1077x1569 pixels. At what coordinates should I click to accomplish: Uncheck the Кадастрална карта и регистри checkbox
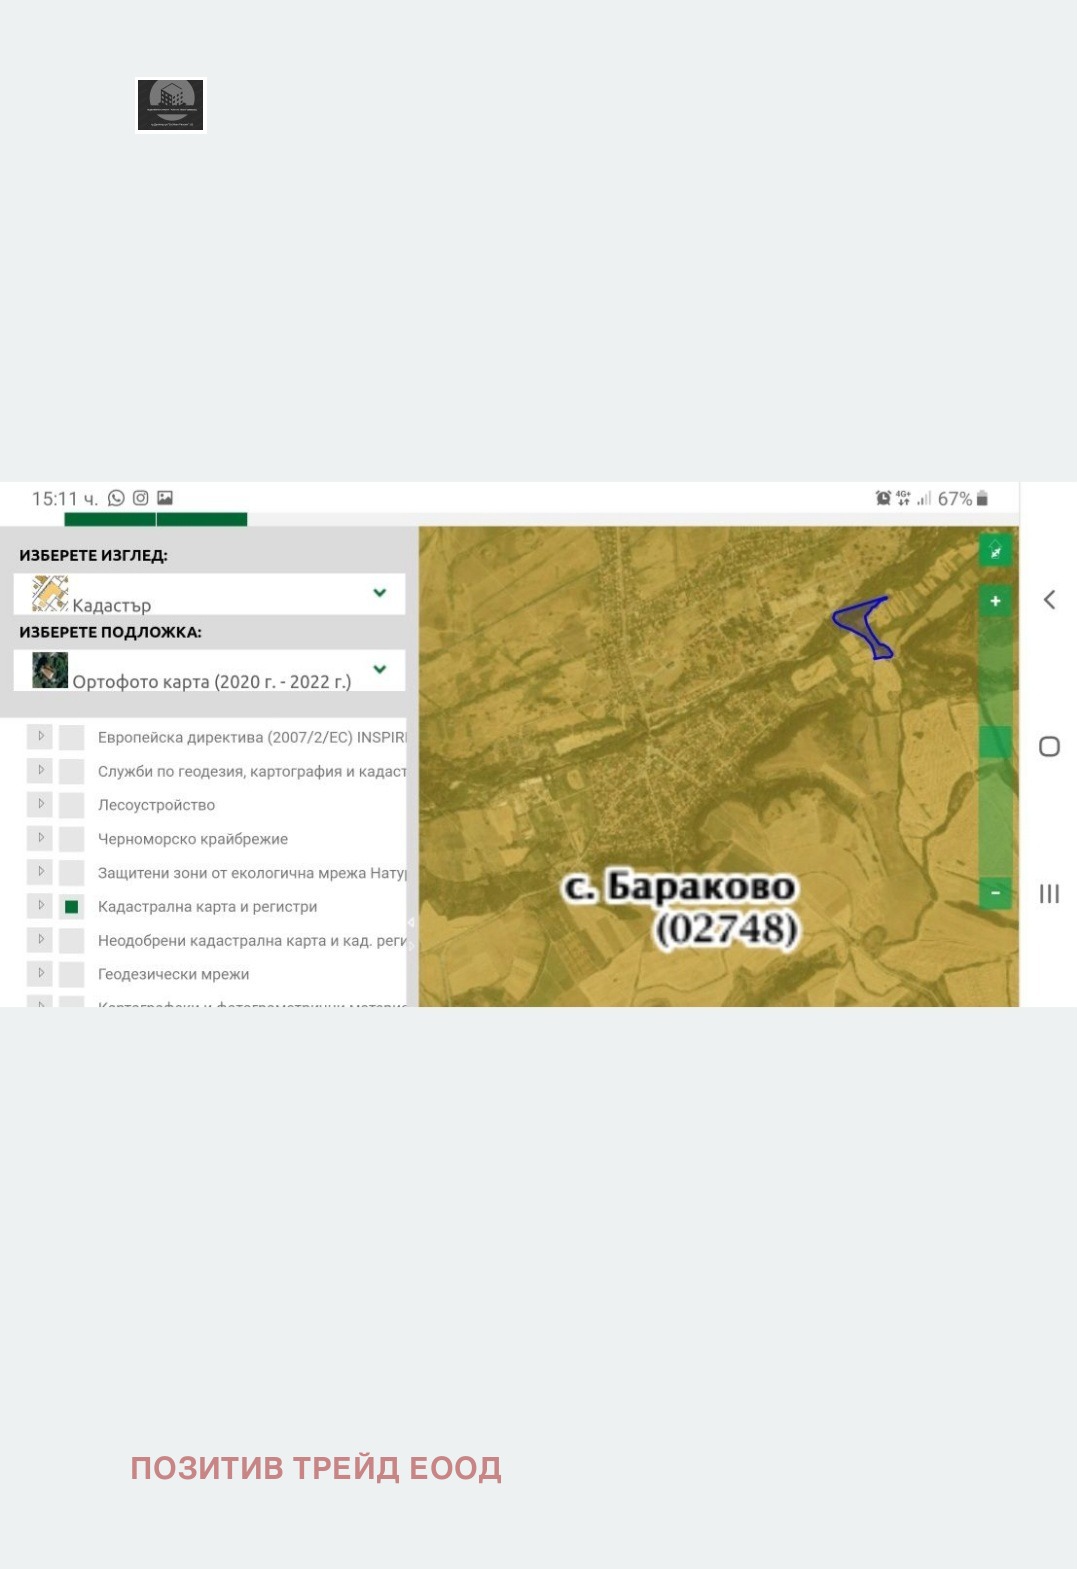71,907
